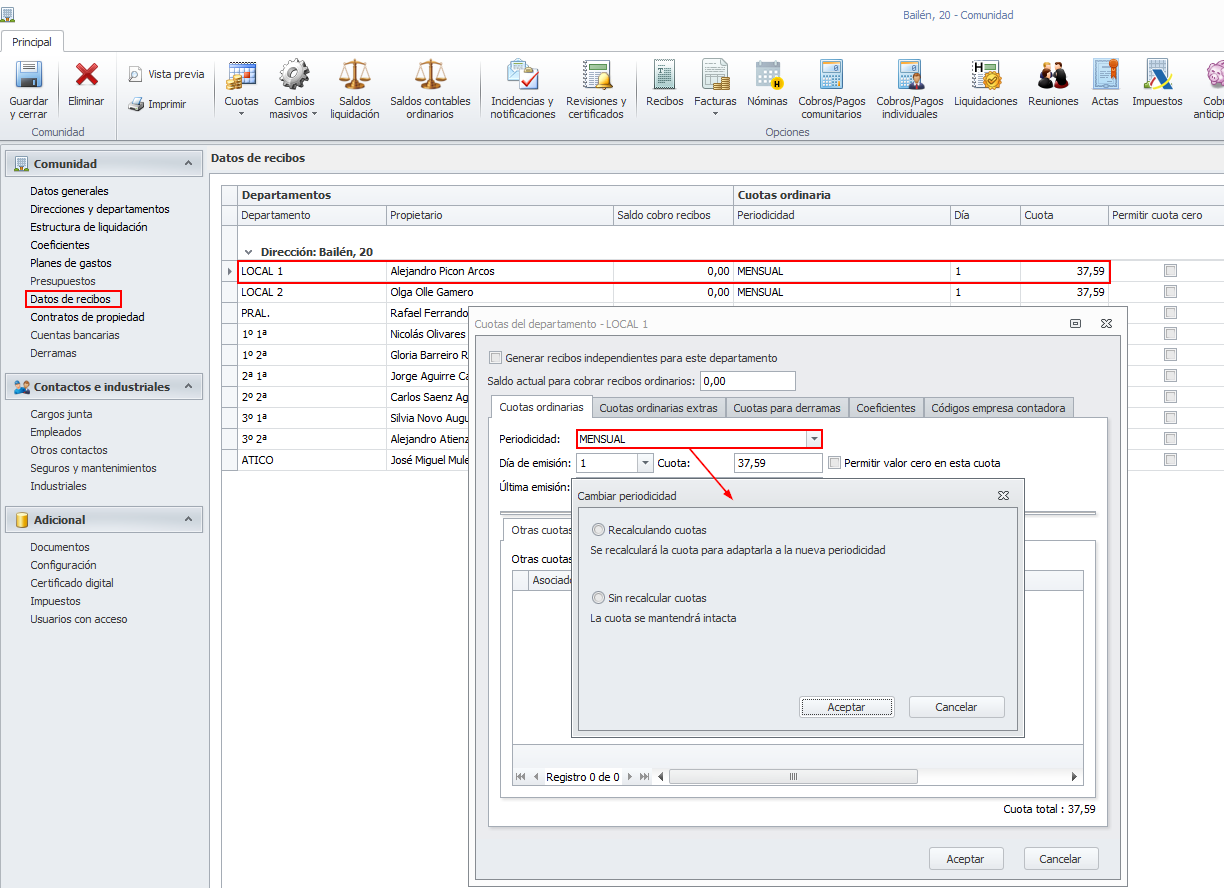The width and height of the screenshot is (1224, 888).
Task: Open the Reuniones icon
Action: 1053,76
